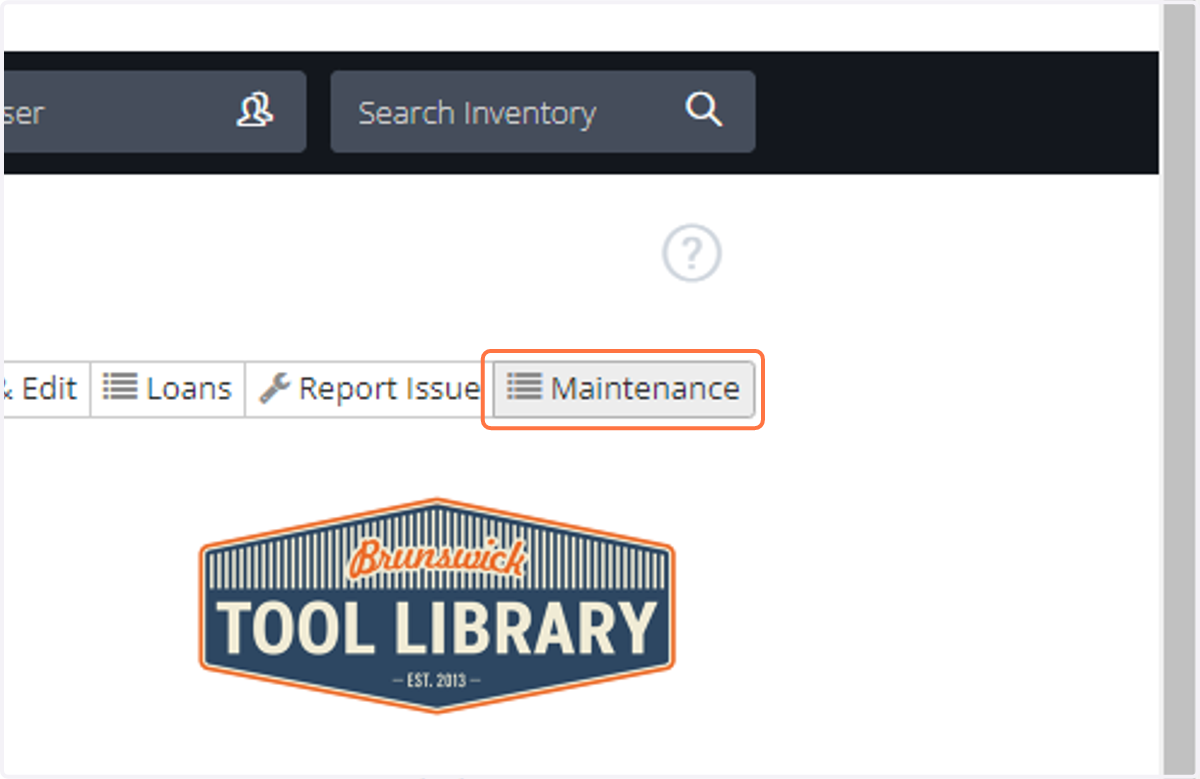This screenshot has height=779, width=1200.
Task: Click the magnifier icon in Search Inventory
Action: coord(703,110)
